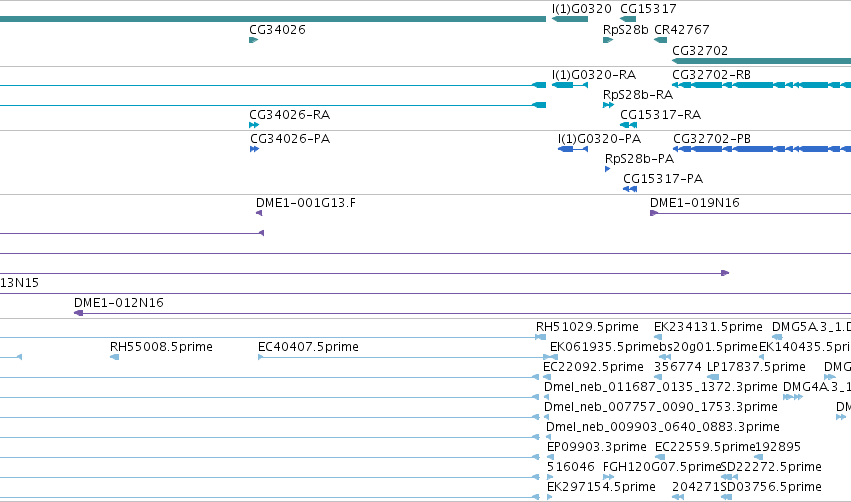Viewport: 851px width, 502px height.
Task: Click the 192895 EST label
Action: coord(778,447)
